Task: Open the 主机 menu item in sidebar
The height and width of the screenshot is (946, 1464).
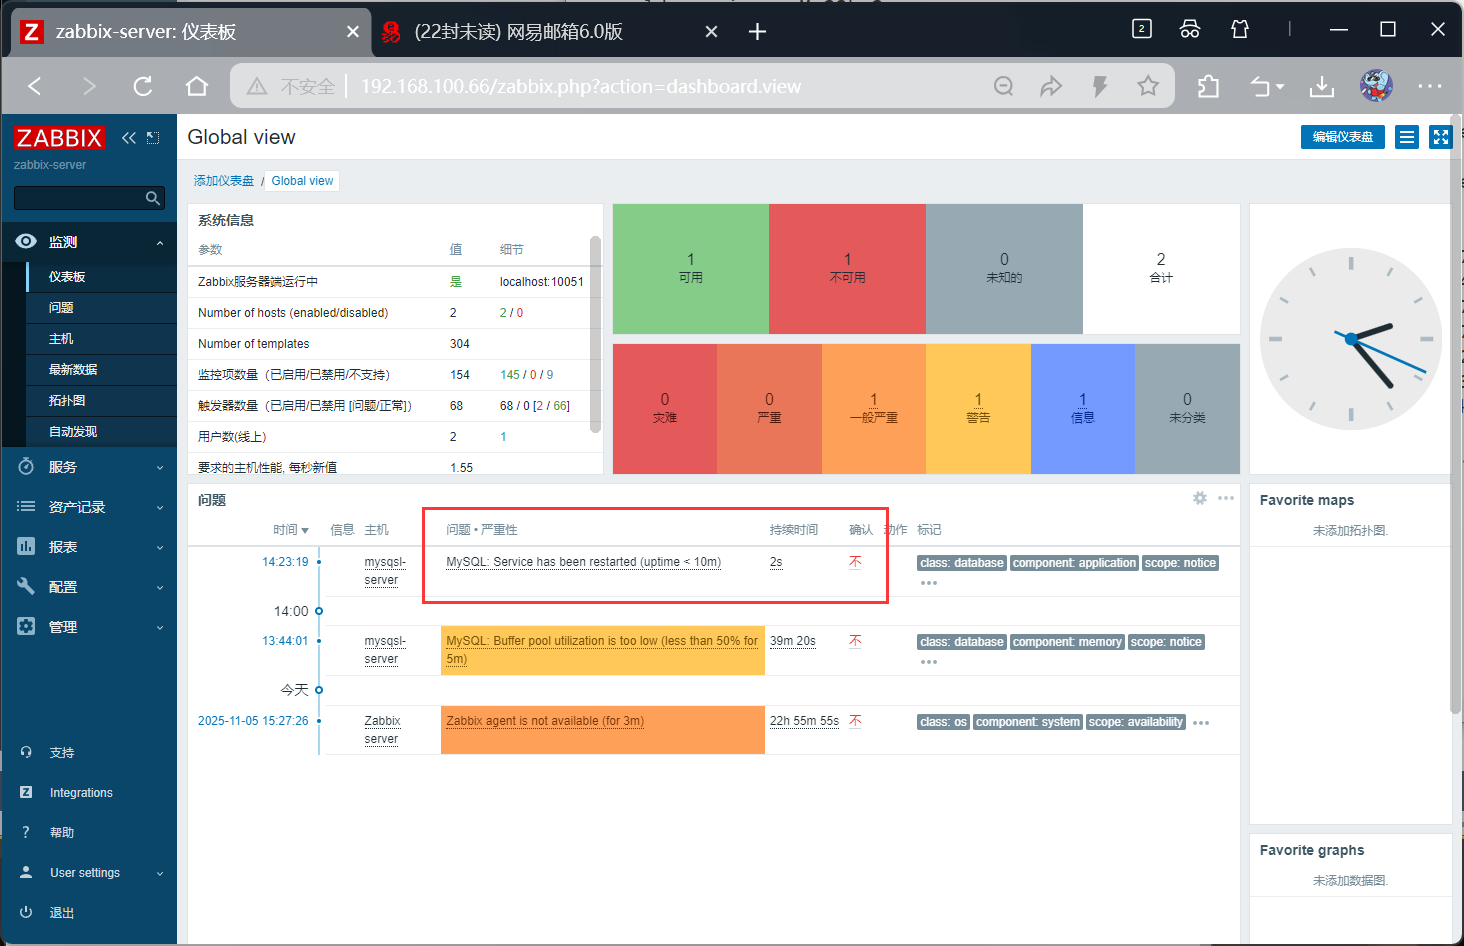Action: (x=101, y=339)
